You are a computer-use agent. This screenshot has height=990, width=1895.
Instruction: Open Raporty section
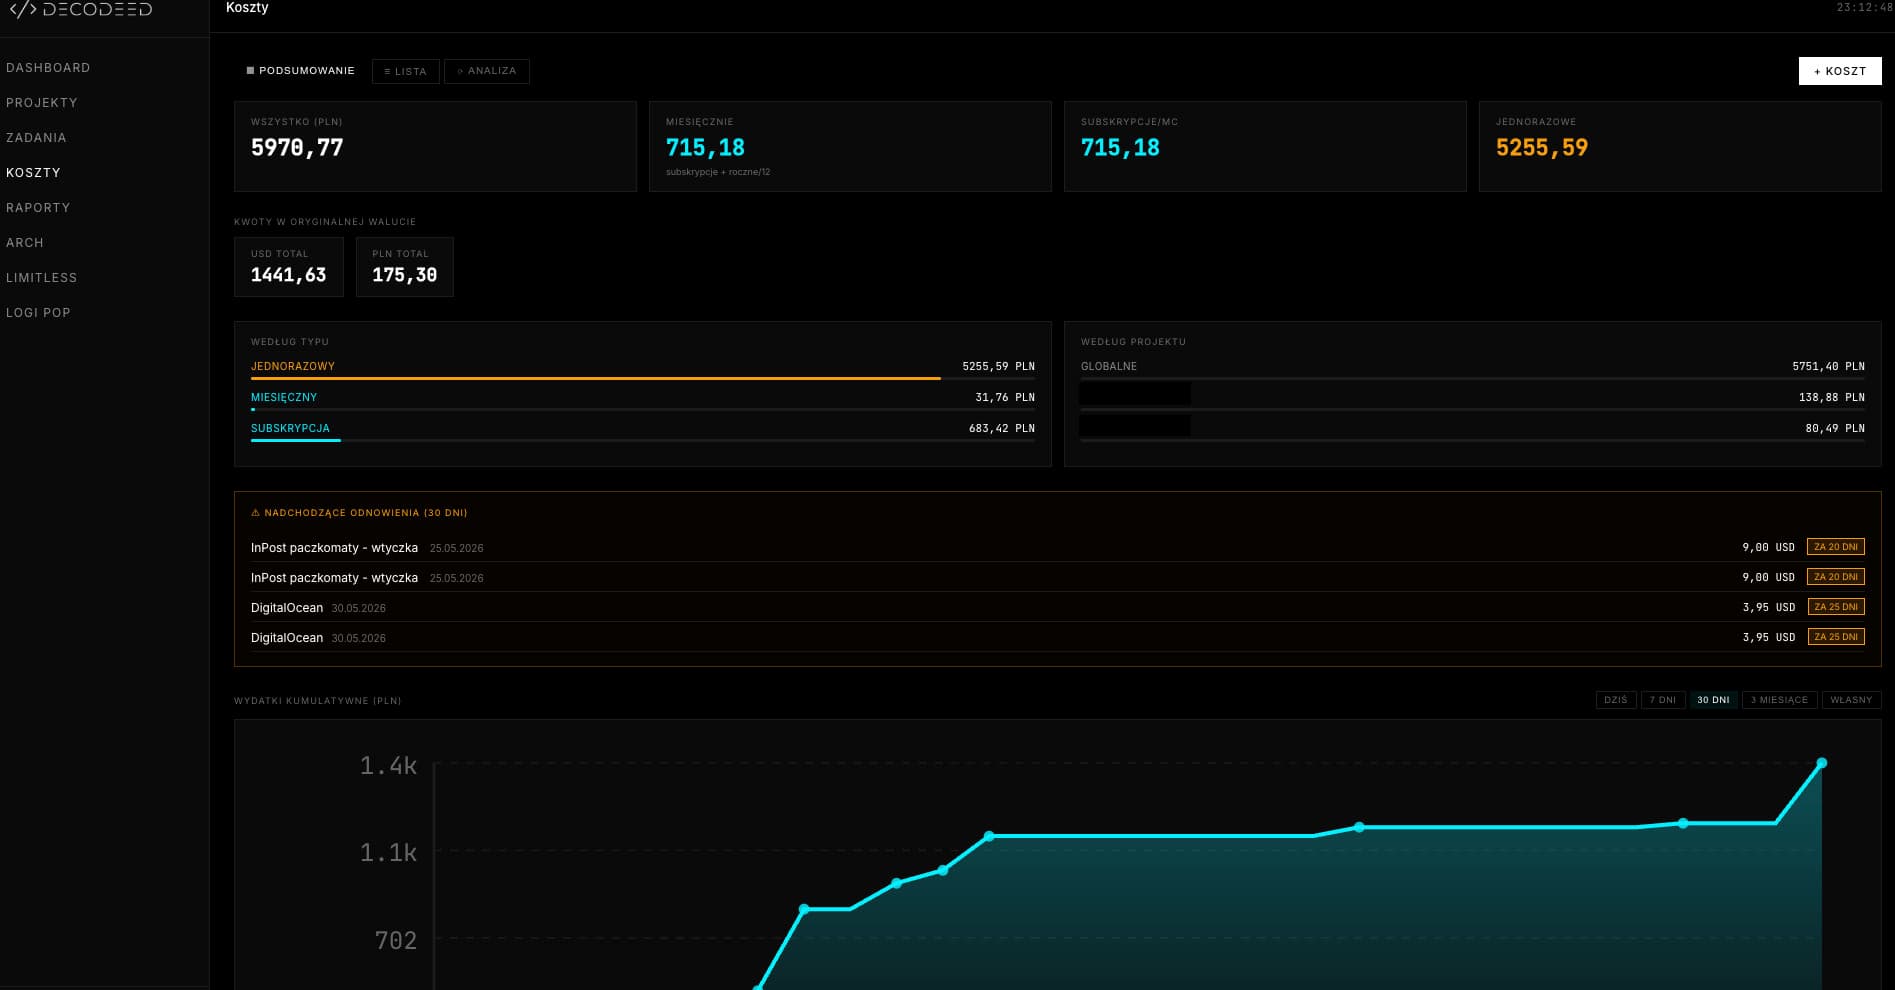click(x=38, y=208)
